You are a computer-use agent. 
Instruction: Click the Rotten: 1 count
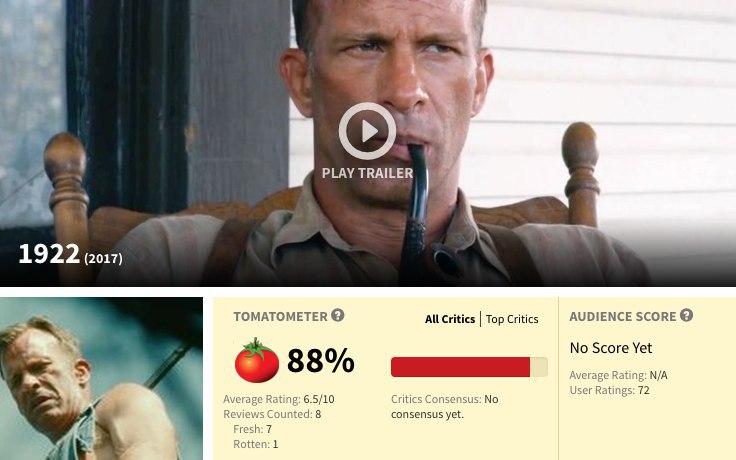[256, 444]
